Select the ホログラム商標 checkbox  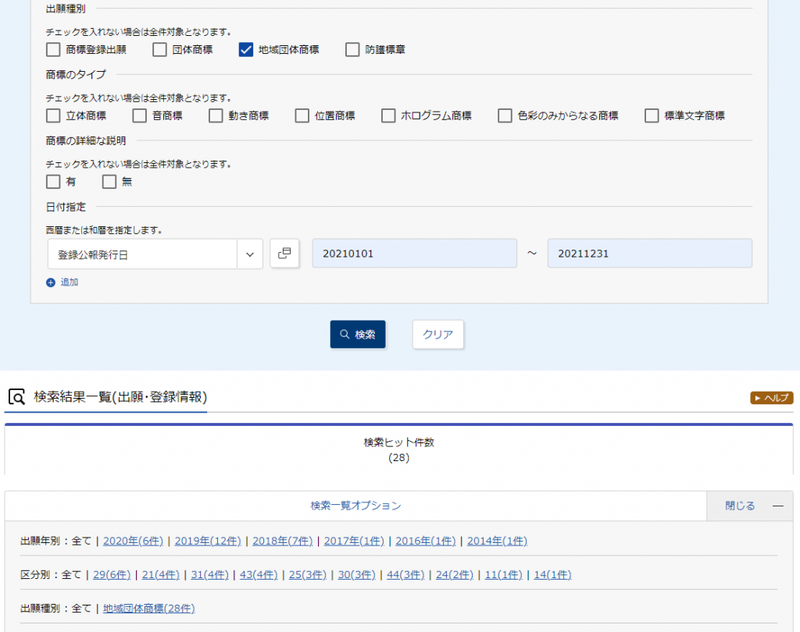tap(388, 116)
